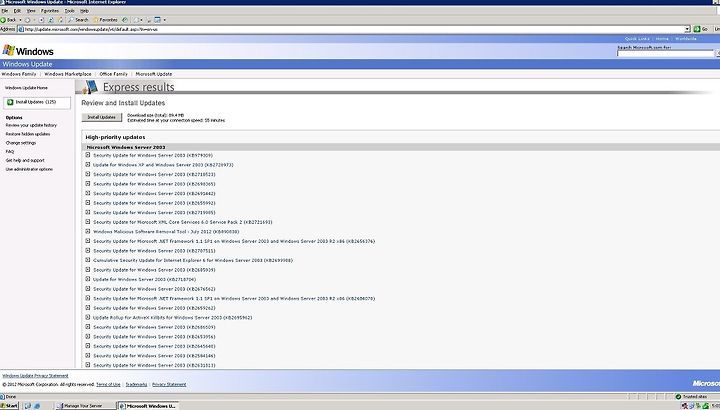The height and width of the screenshot is (410, 720).
Task: Open the Edit menu
Action: pos(17,11)
